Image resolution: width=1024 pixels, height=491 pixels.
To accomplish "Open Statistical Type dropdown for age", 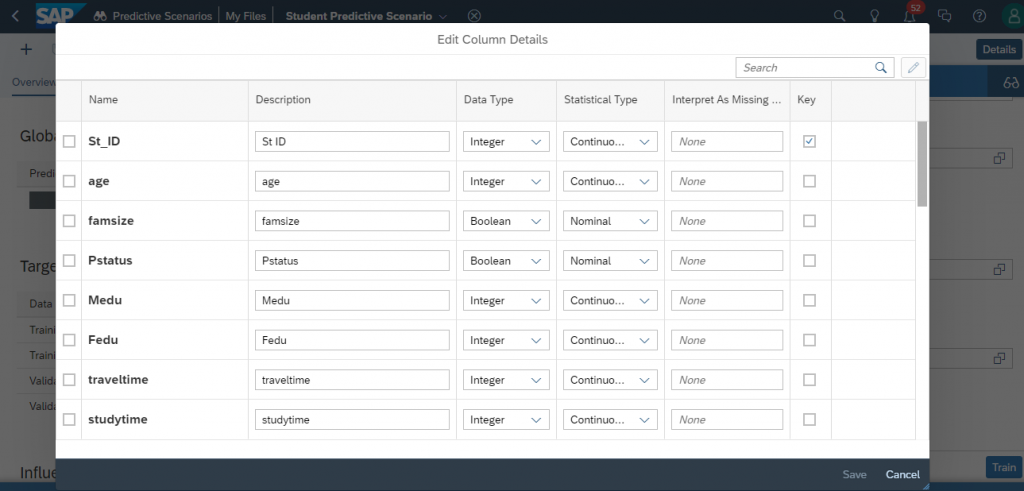I will pyautogui.click(x=610, y=182).
